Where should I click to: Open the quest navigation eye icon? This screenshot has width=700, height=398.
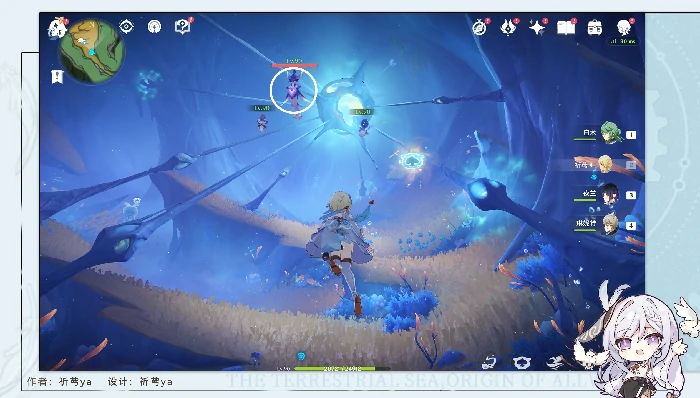tap(126, 27)
